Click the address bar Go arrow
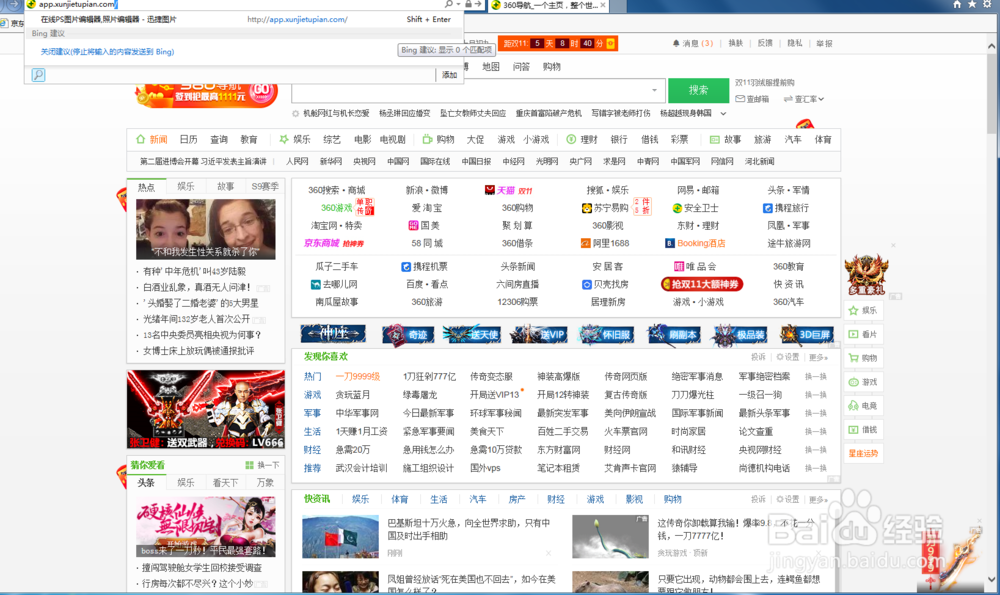 (478, 4)
